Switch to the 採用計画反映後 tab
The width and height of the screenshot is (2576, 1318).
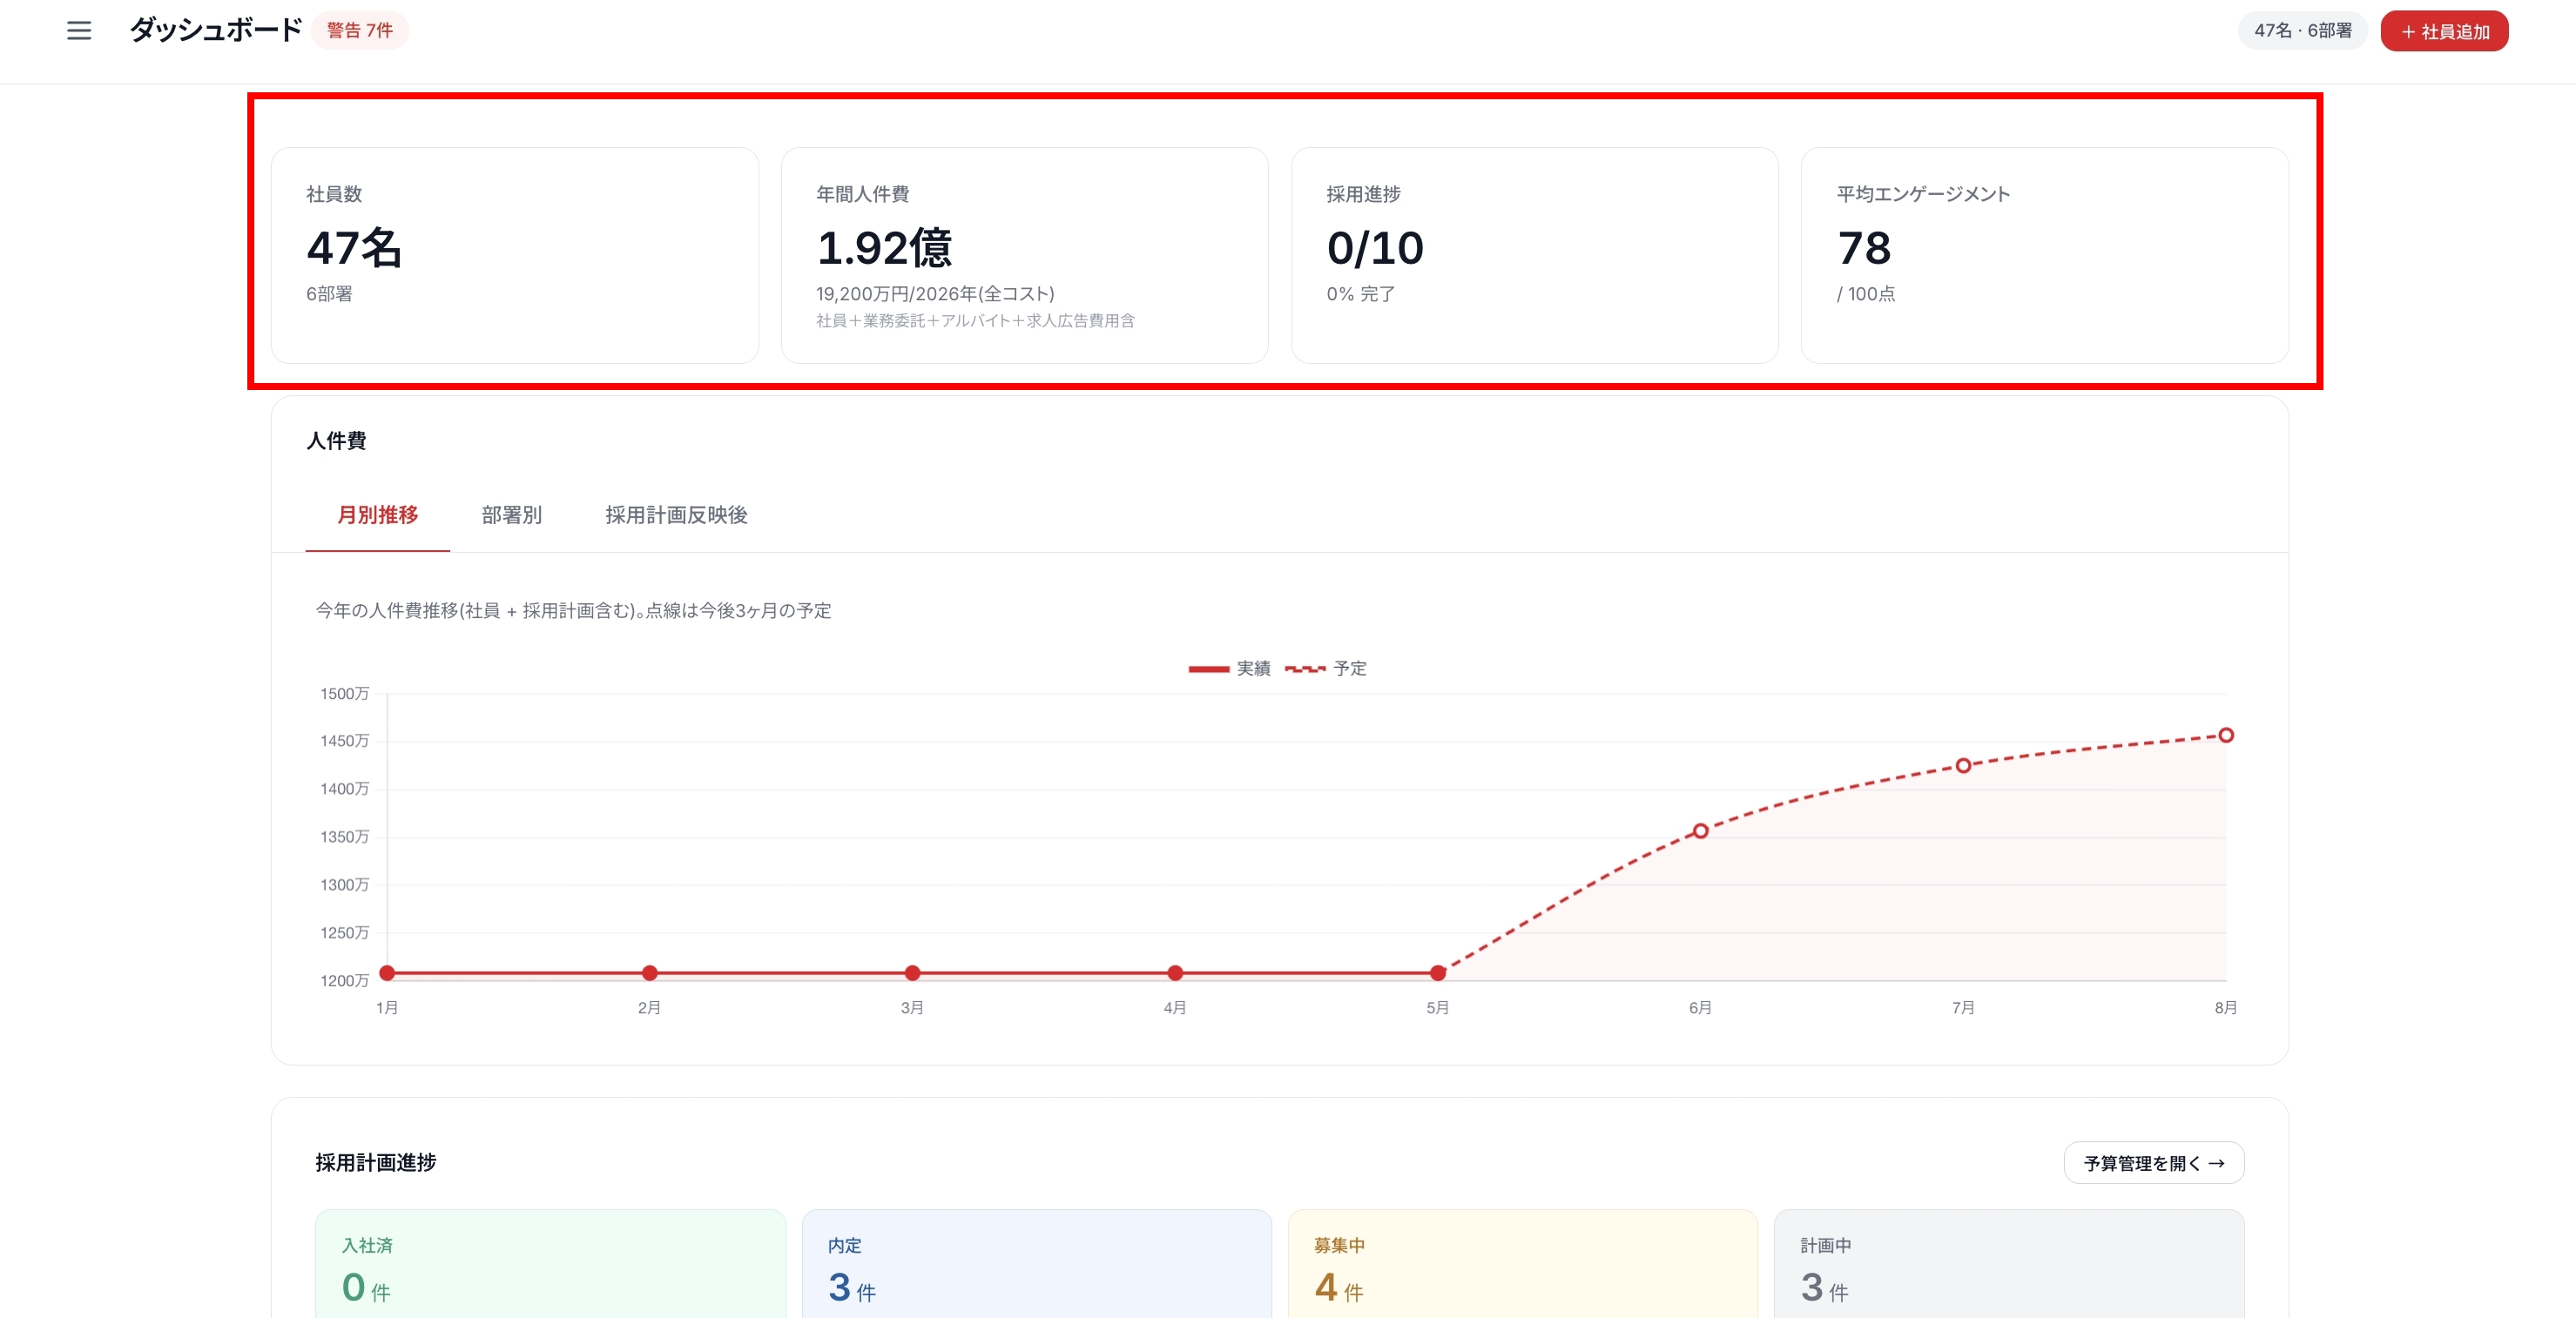pos(676,515)
